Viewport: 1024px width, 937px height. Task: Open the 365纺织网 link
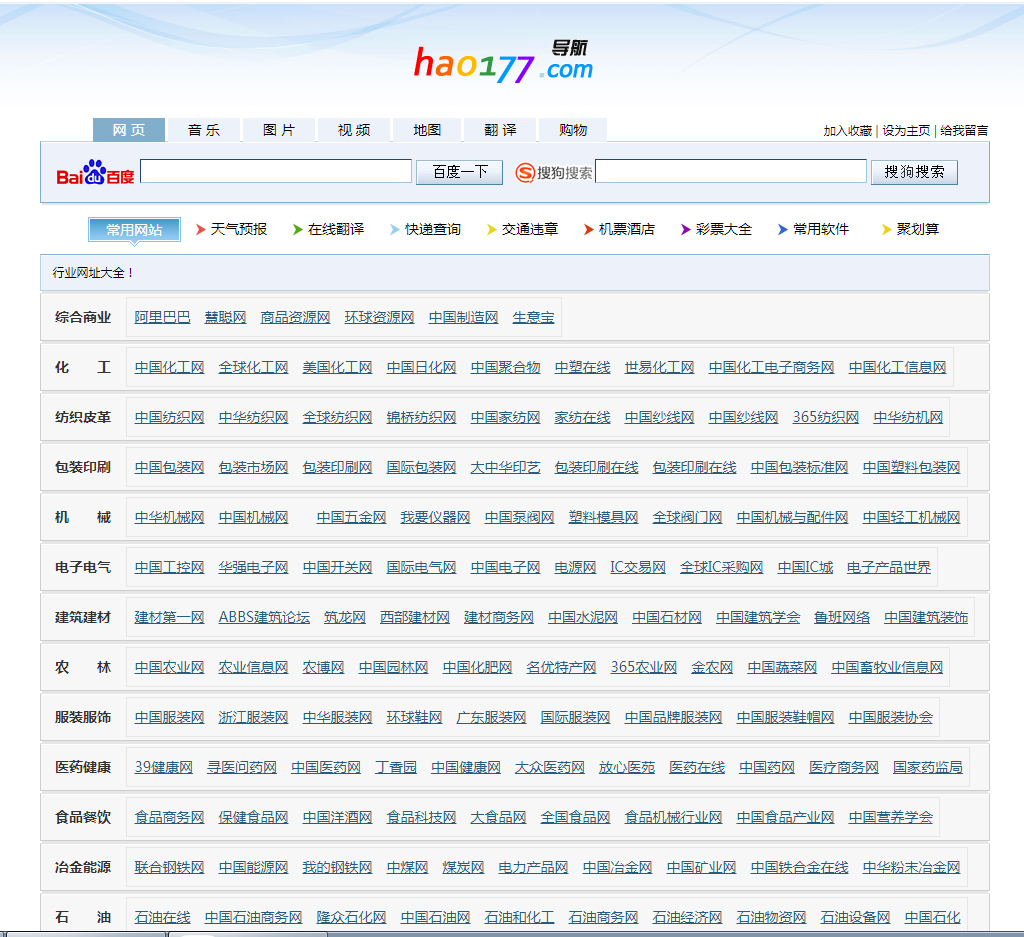(825, 417)
